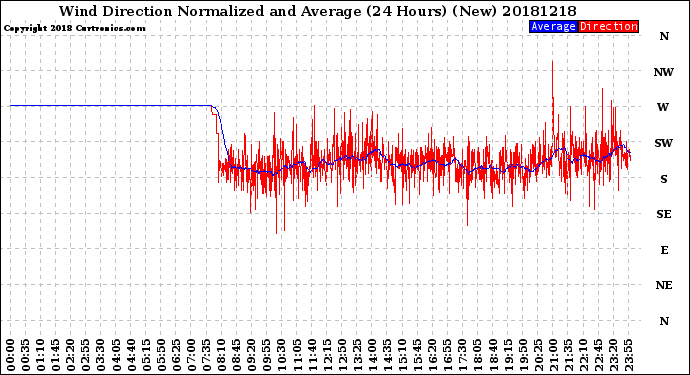Click the 08:45 time label
The width and height of the screenshot is (690, 375).
pos(237,355)
